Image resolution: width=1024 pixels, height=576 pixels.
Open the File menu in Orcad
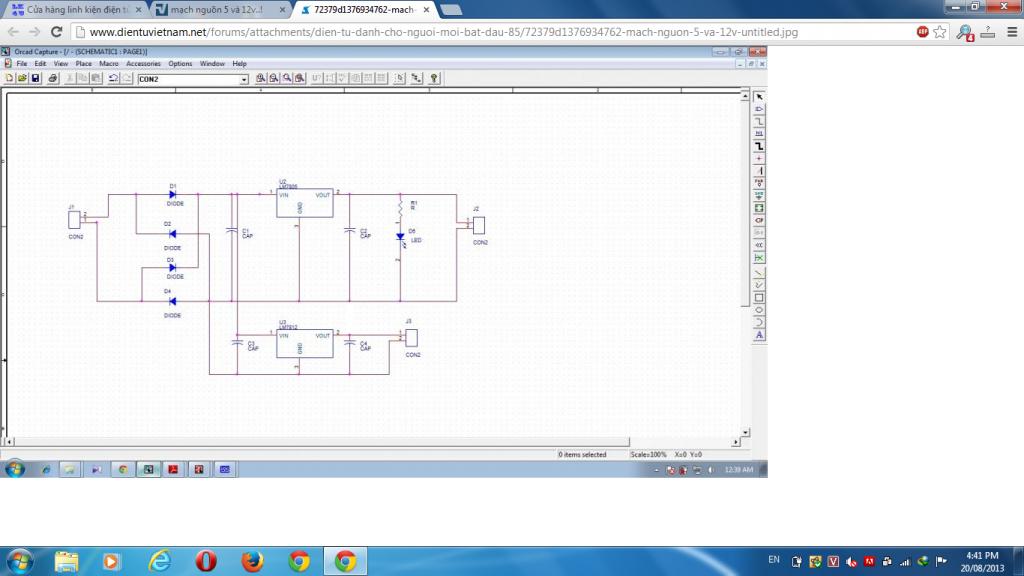pyautogui.click(x=22, y=64)
